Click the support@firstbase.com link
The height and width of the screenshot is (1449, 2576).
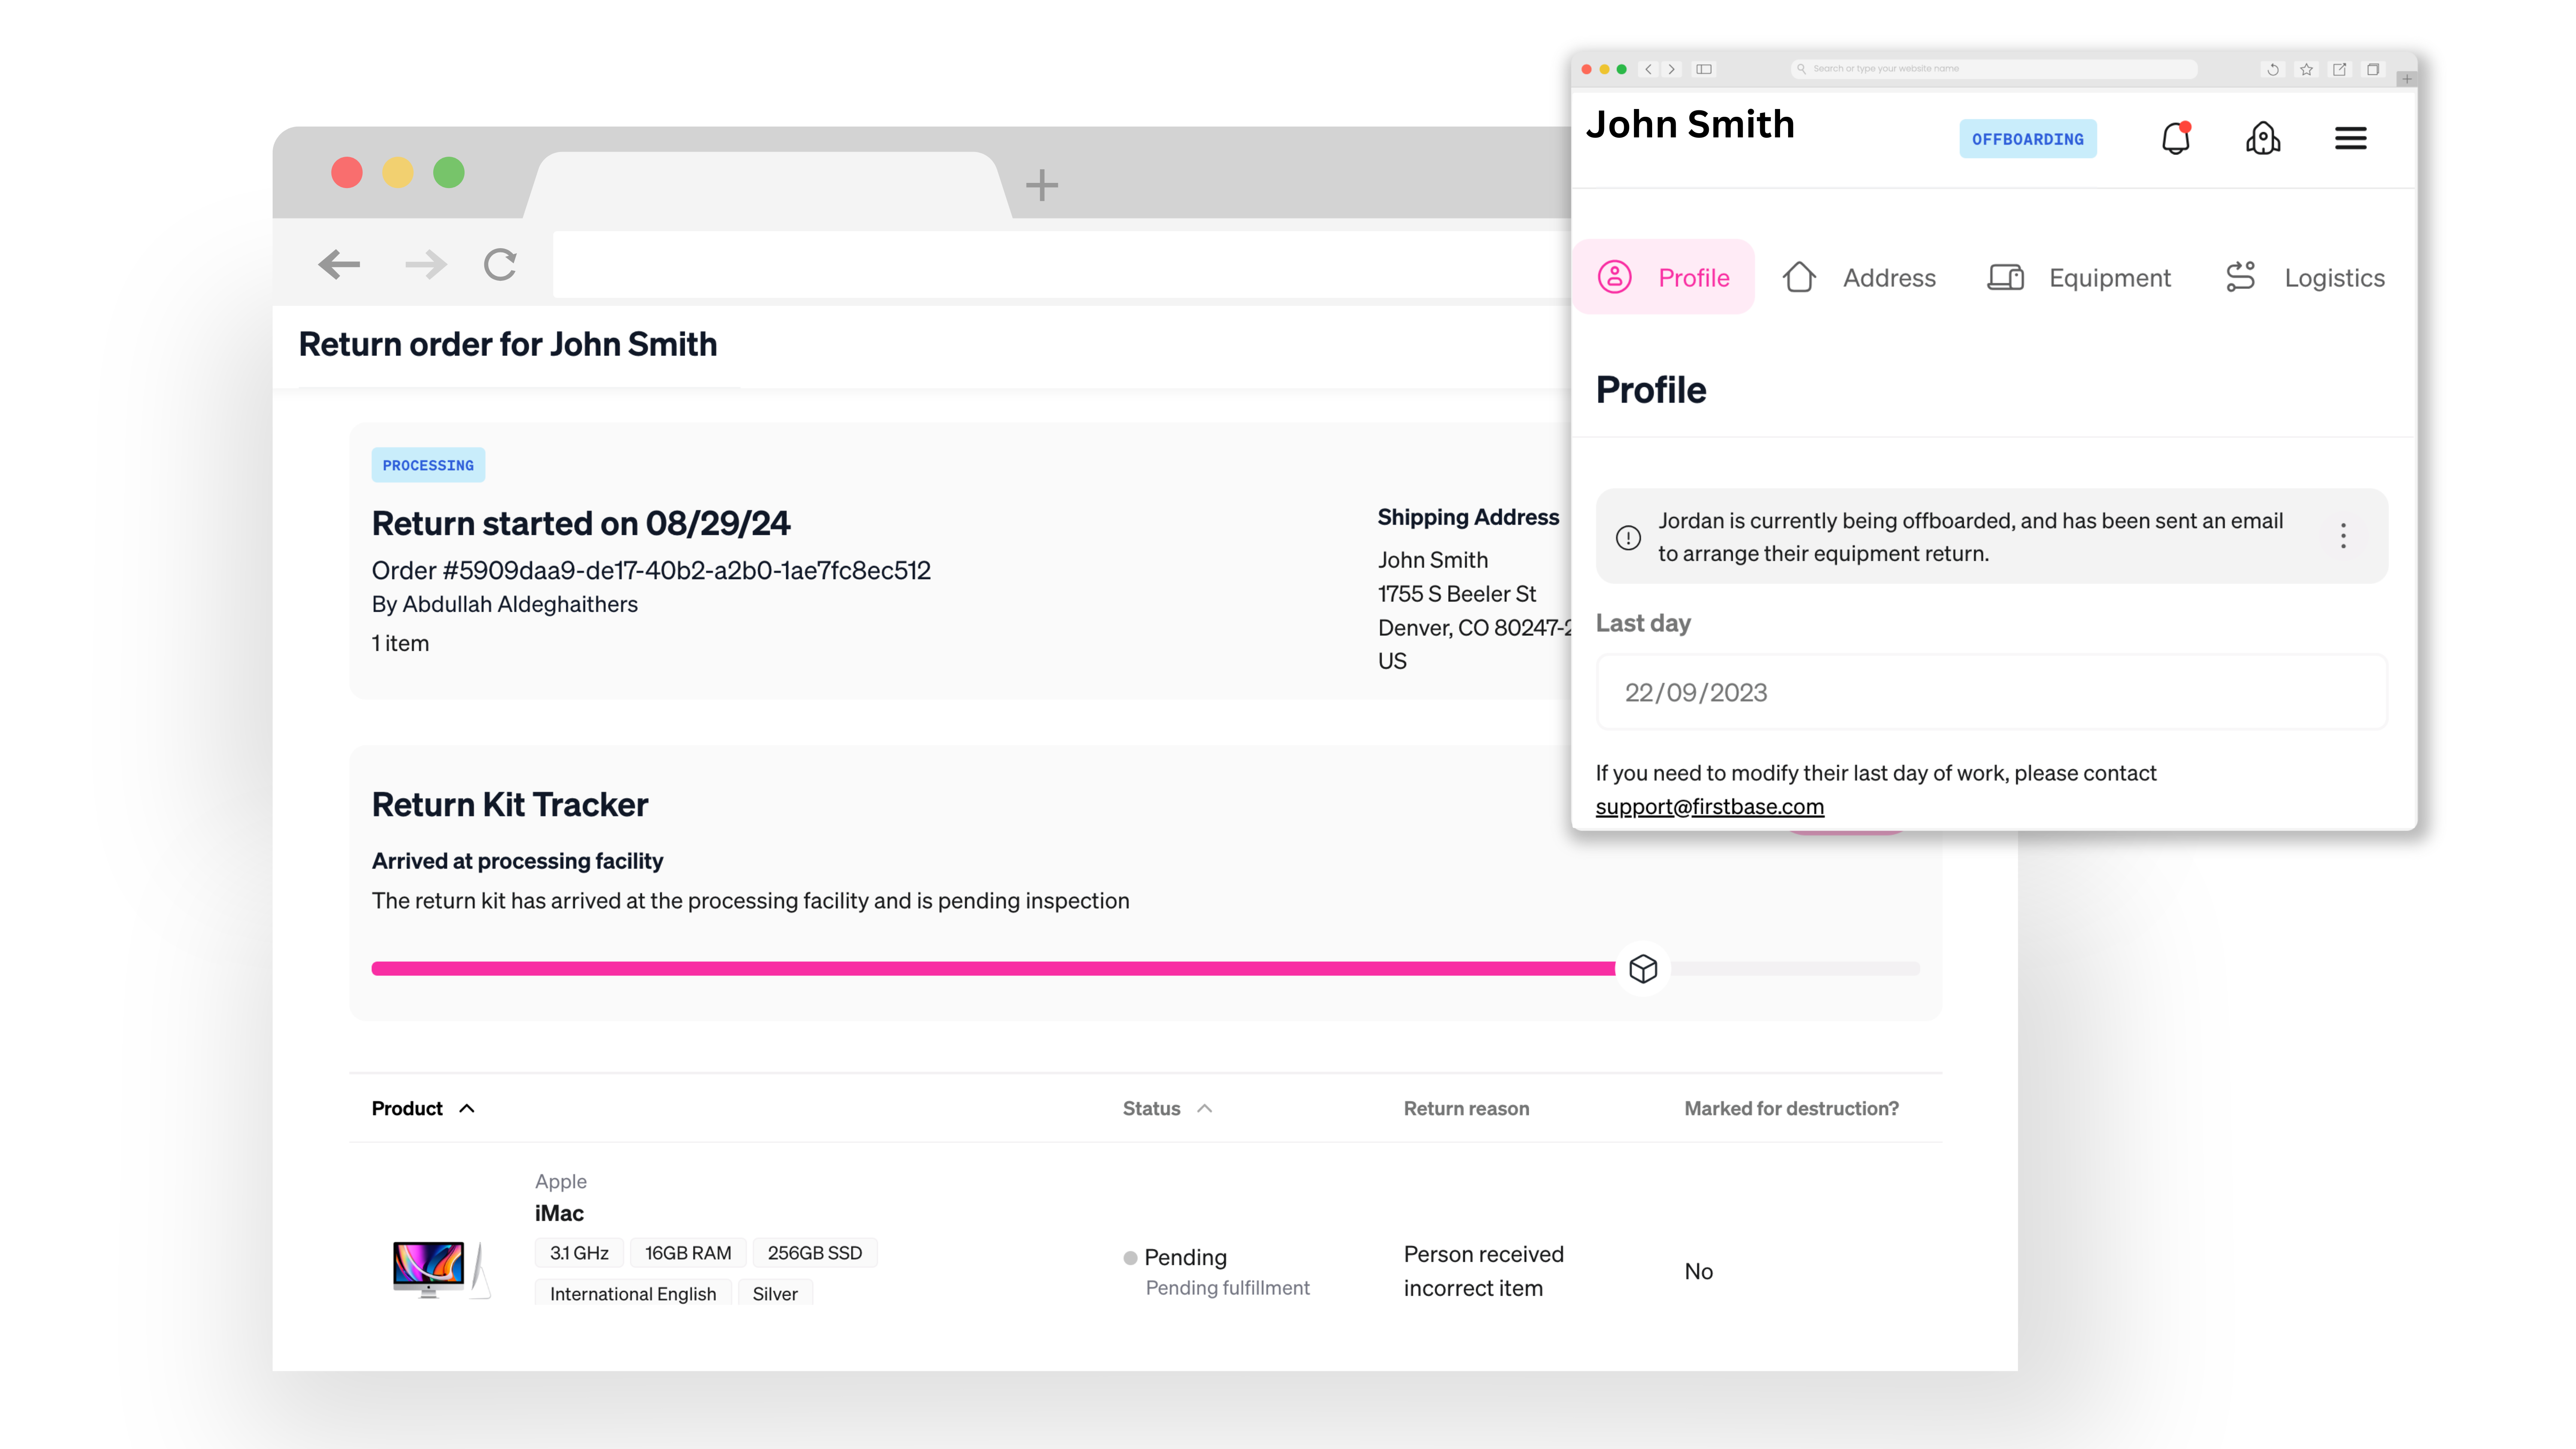(x=1709, y=806)
